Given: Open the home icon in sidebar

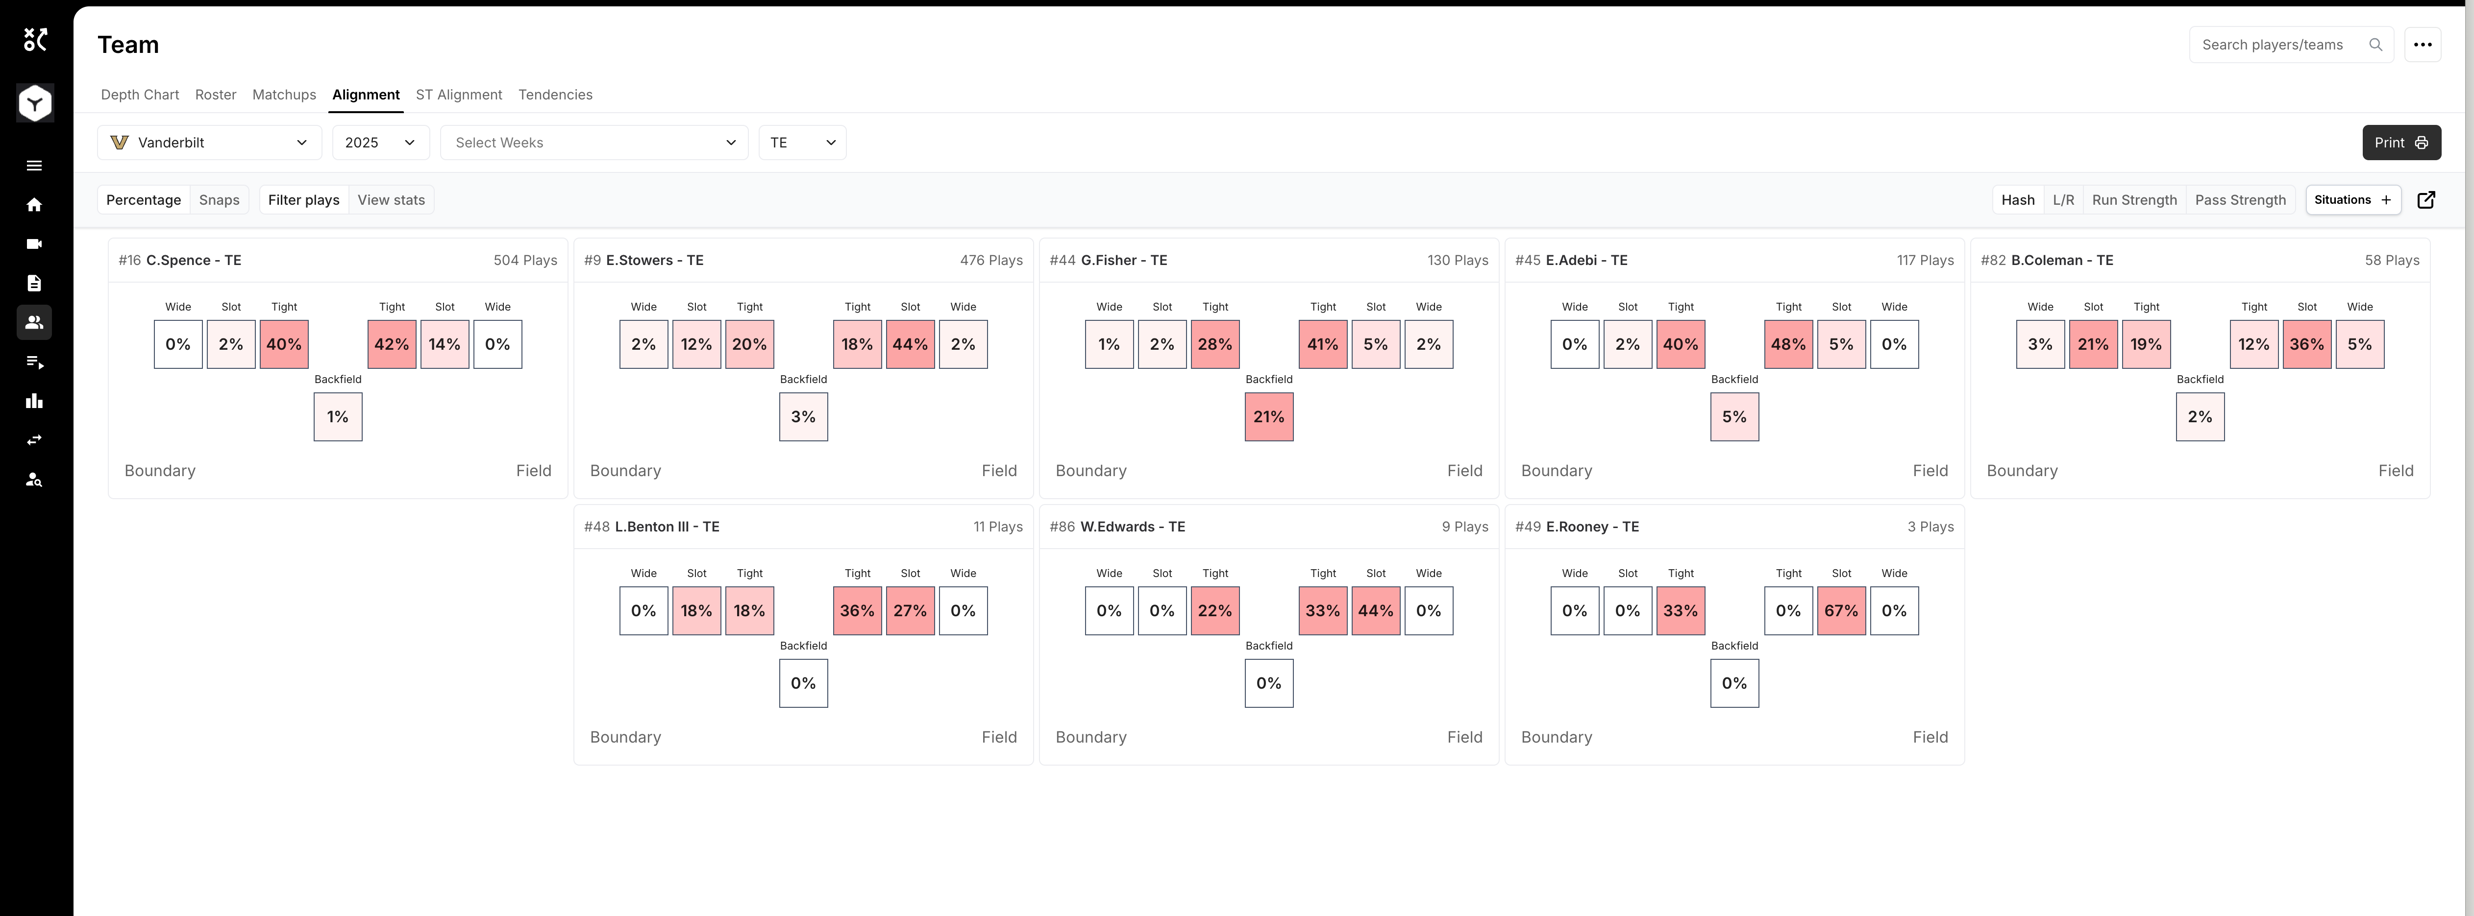Looking at the screenshot, I should tap(34, 205).
